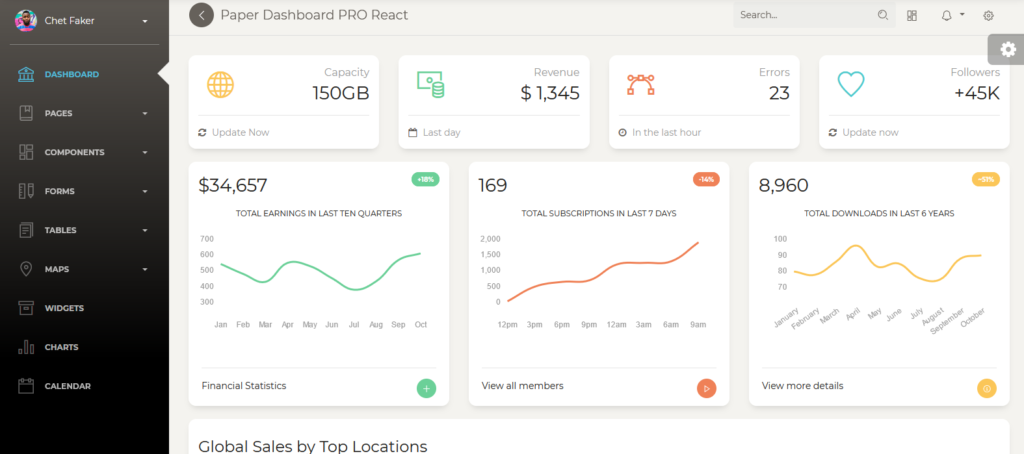Click yellow info button beside View more details
The height and width of the screenshot is (454, 1024).
tap(987, 389)
